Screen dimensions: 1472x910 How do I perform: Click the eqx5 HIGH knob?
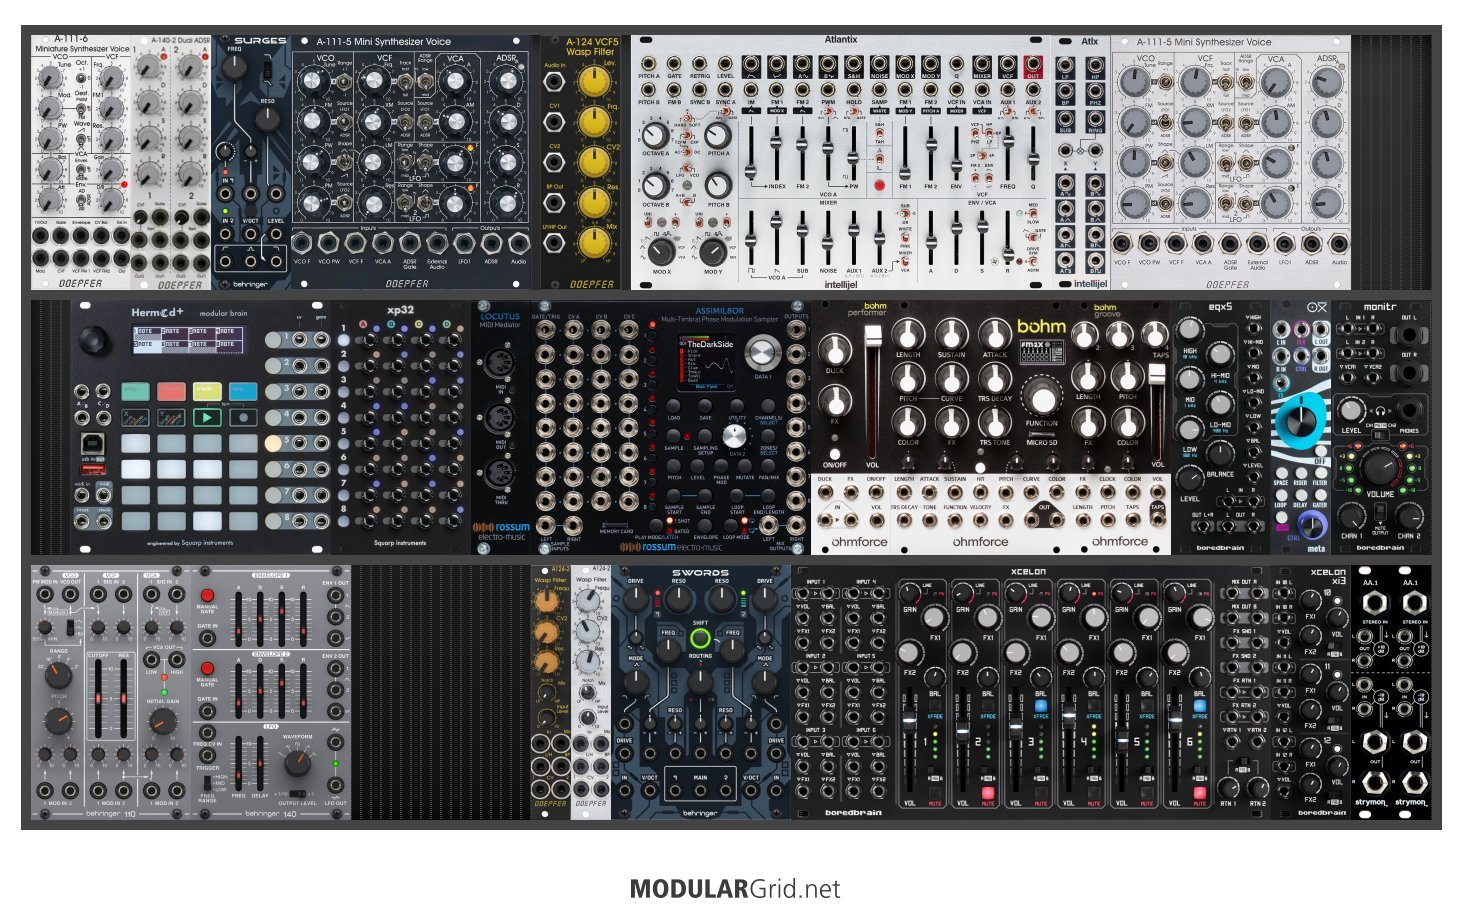click(x=1189, y=331)
